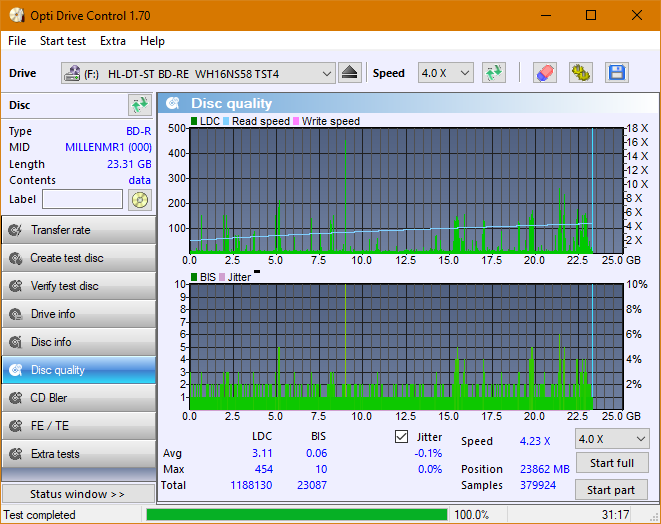Toggle the Jitter checkbox

(402, 437)
